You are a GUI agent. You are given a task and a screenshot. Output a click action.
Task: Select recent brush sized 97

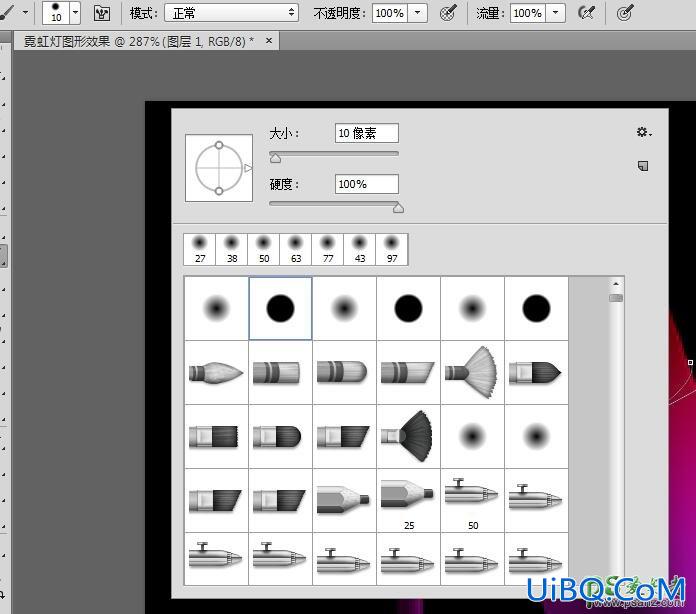(x=392, y=250)
